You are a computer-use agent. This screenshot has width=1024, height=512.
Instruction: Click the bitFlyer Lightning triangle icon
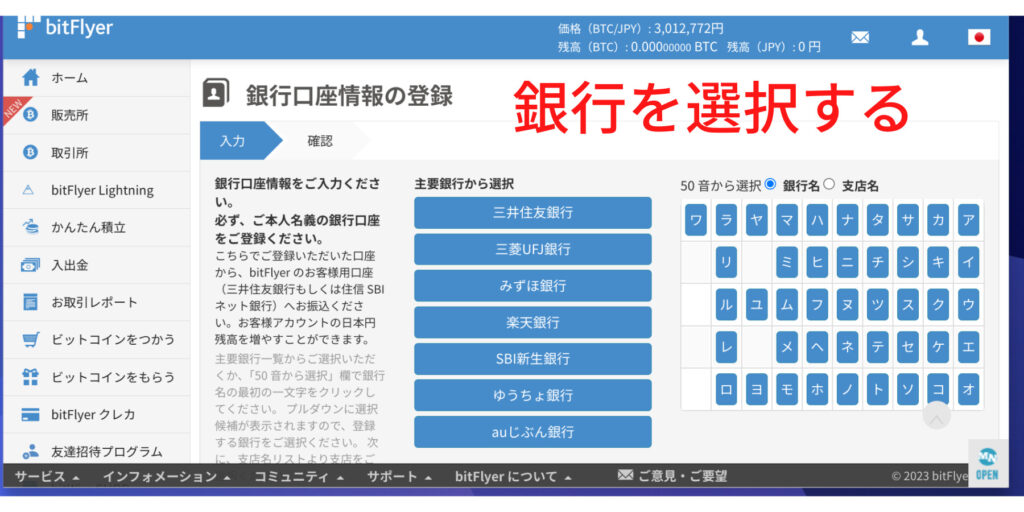tap(28, 190)
